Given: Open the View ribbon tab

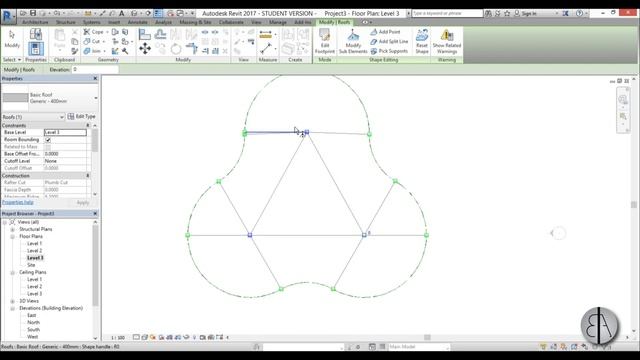Looking at the screenshot, I should pyautogui.click(x=256, y=22).
